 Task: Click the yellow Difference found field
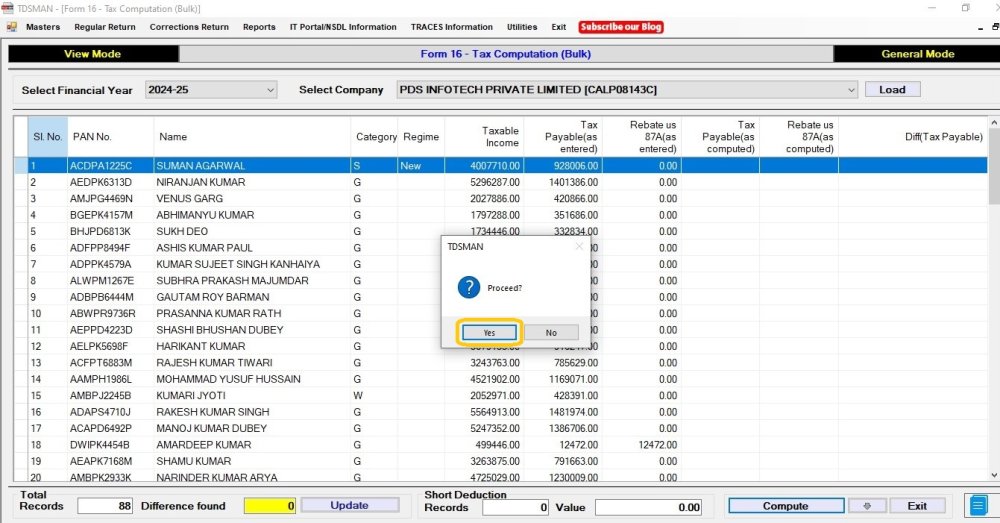[x=270, y=507]
